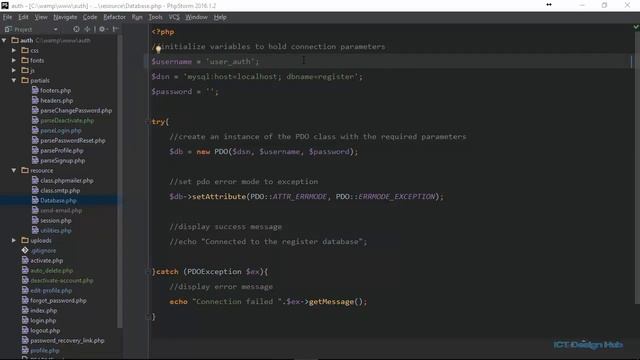The height and width of the screenshot is (360, 640).
Task: Expand the fonts folder
Action: point(14,60)
